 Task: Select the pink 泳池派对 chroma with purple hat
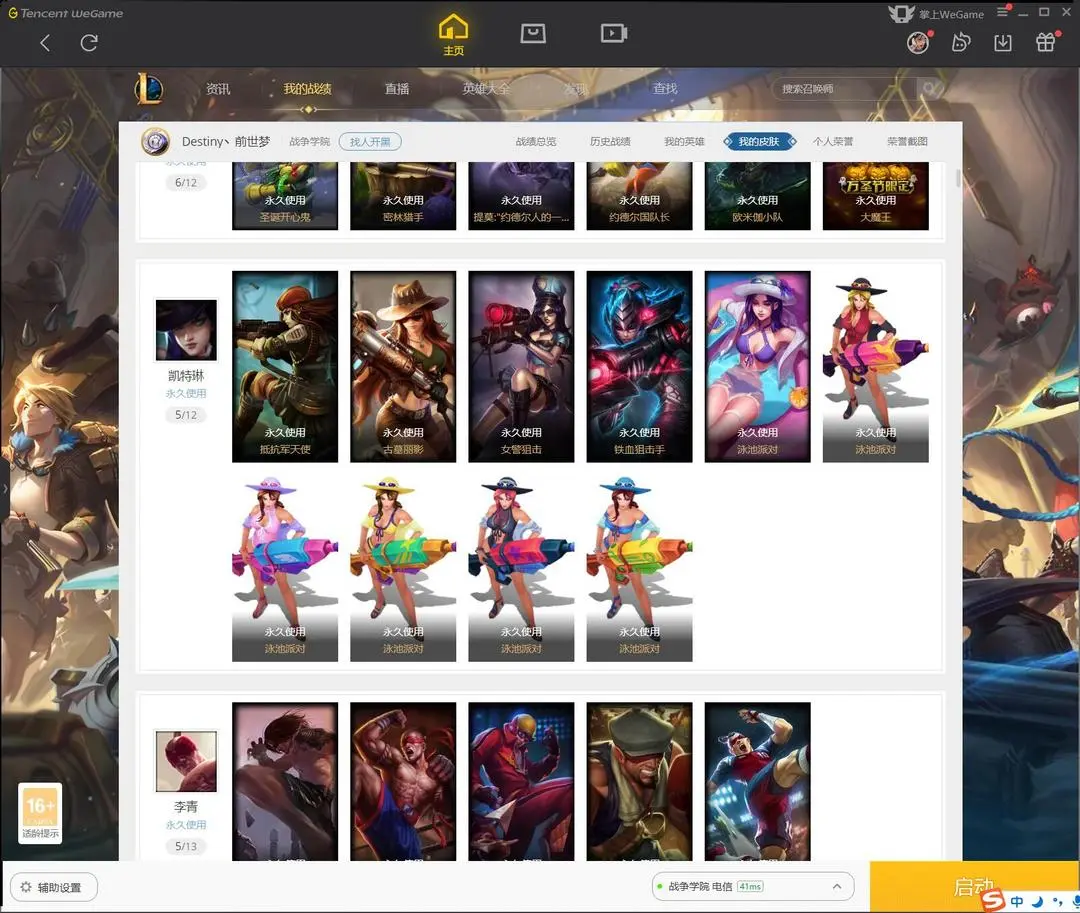click(285, 566)
